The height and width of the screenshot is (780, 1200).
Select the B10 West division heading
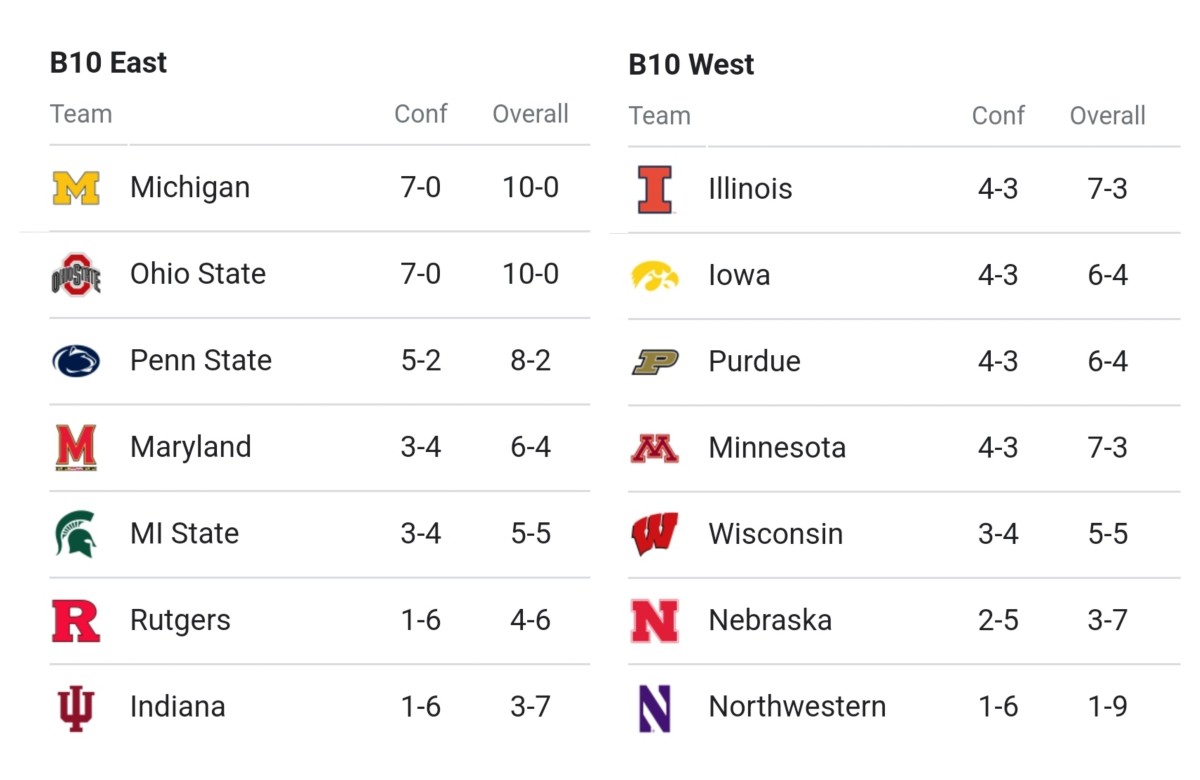point(691,65)
